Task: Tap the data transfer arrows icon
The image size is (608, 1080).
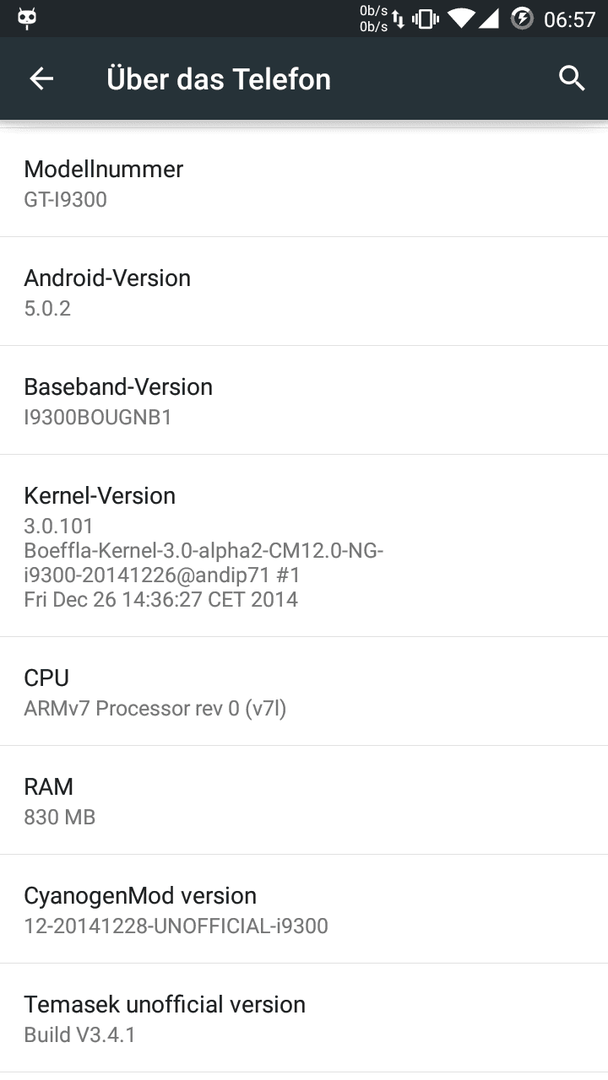Action: 399,19
